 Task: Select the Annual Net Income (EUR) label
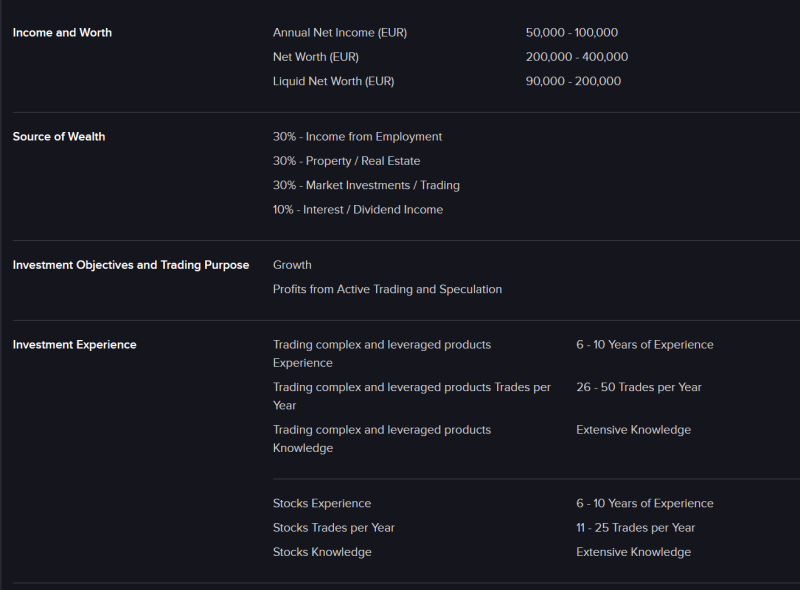(x=340, y=33)
